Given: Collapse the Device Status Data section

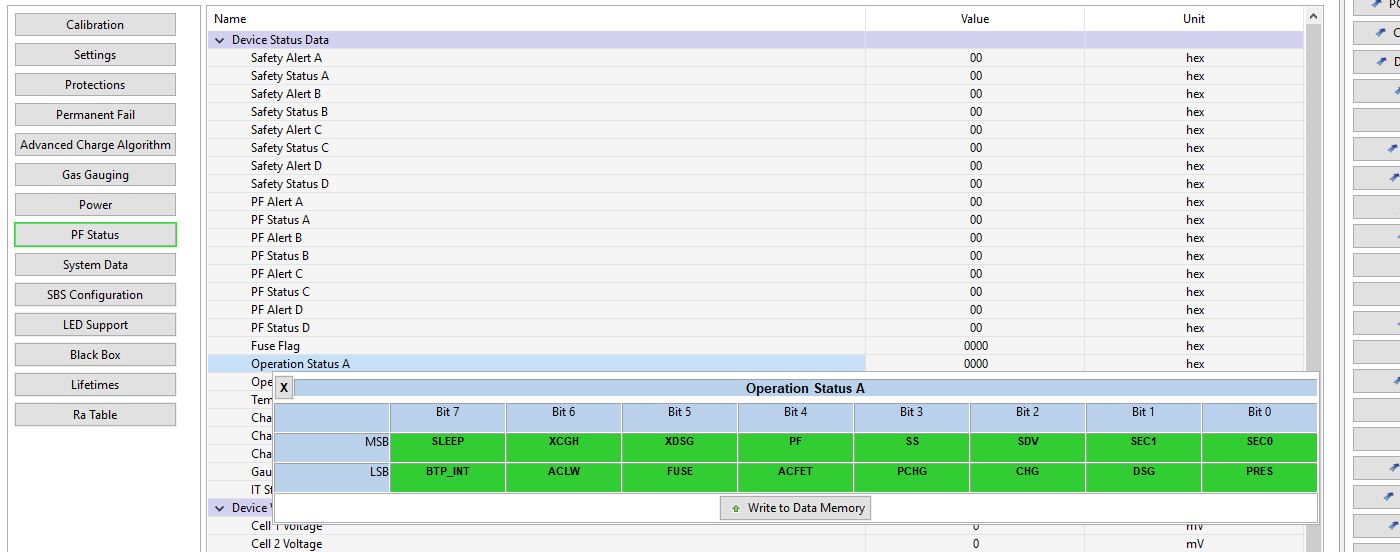Looking at the screenshot, I should click(220, 40).
